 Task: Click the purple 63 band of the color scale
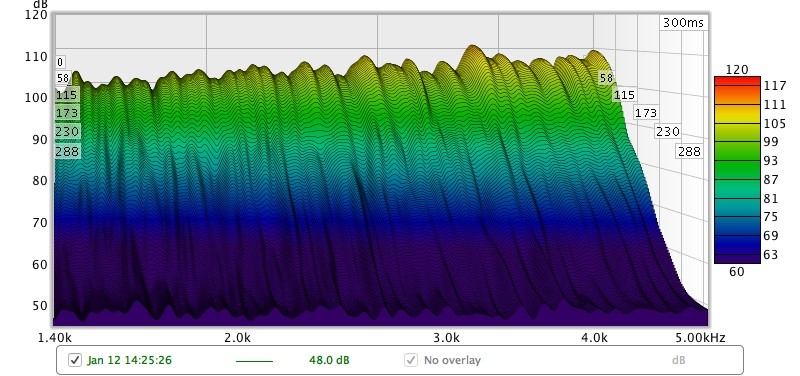737,255
